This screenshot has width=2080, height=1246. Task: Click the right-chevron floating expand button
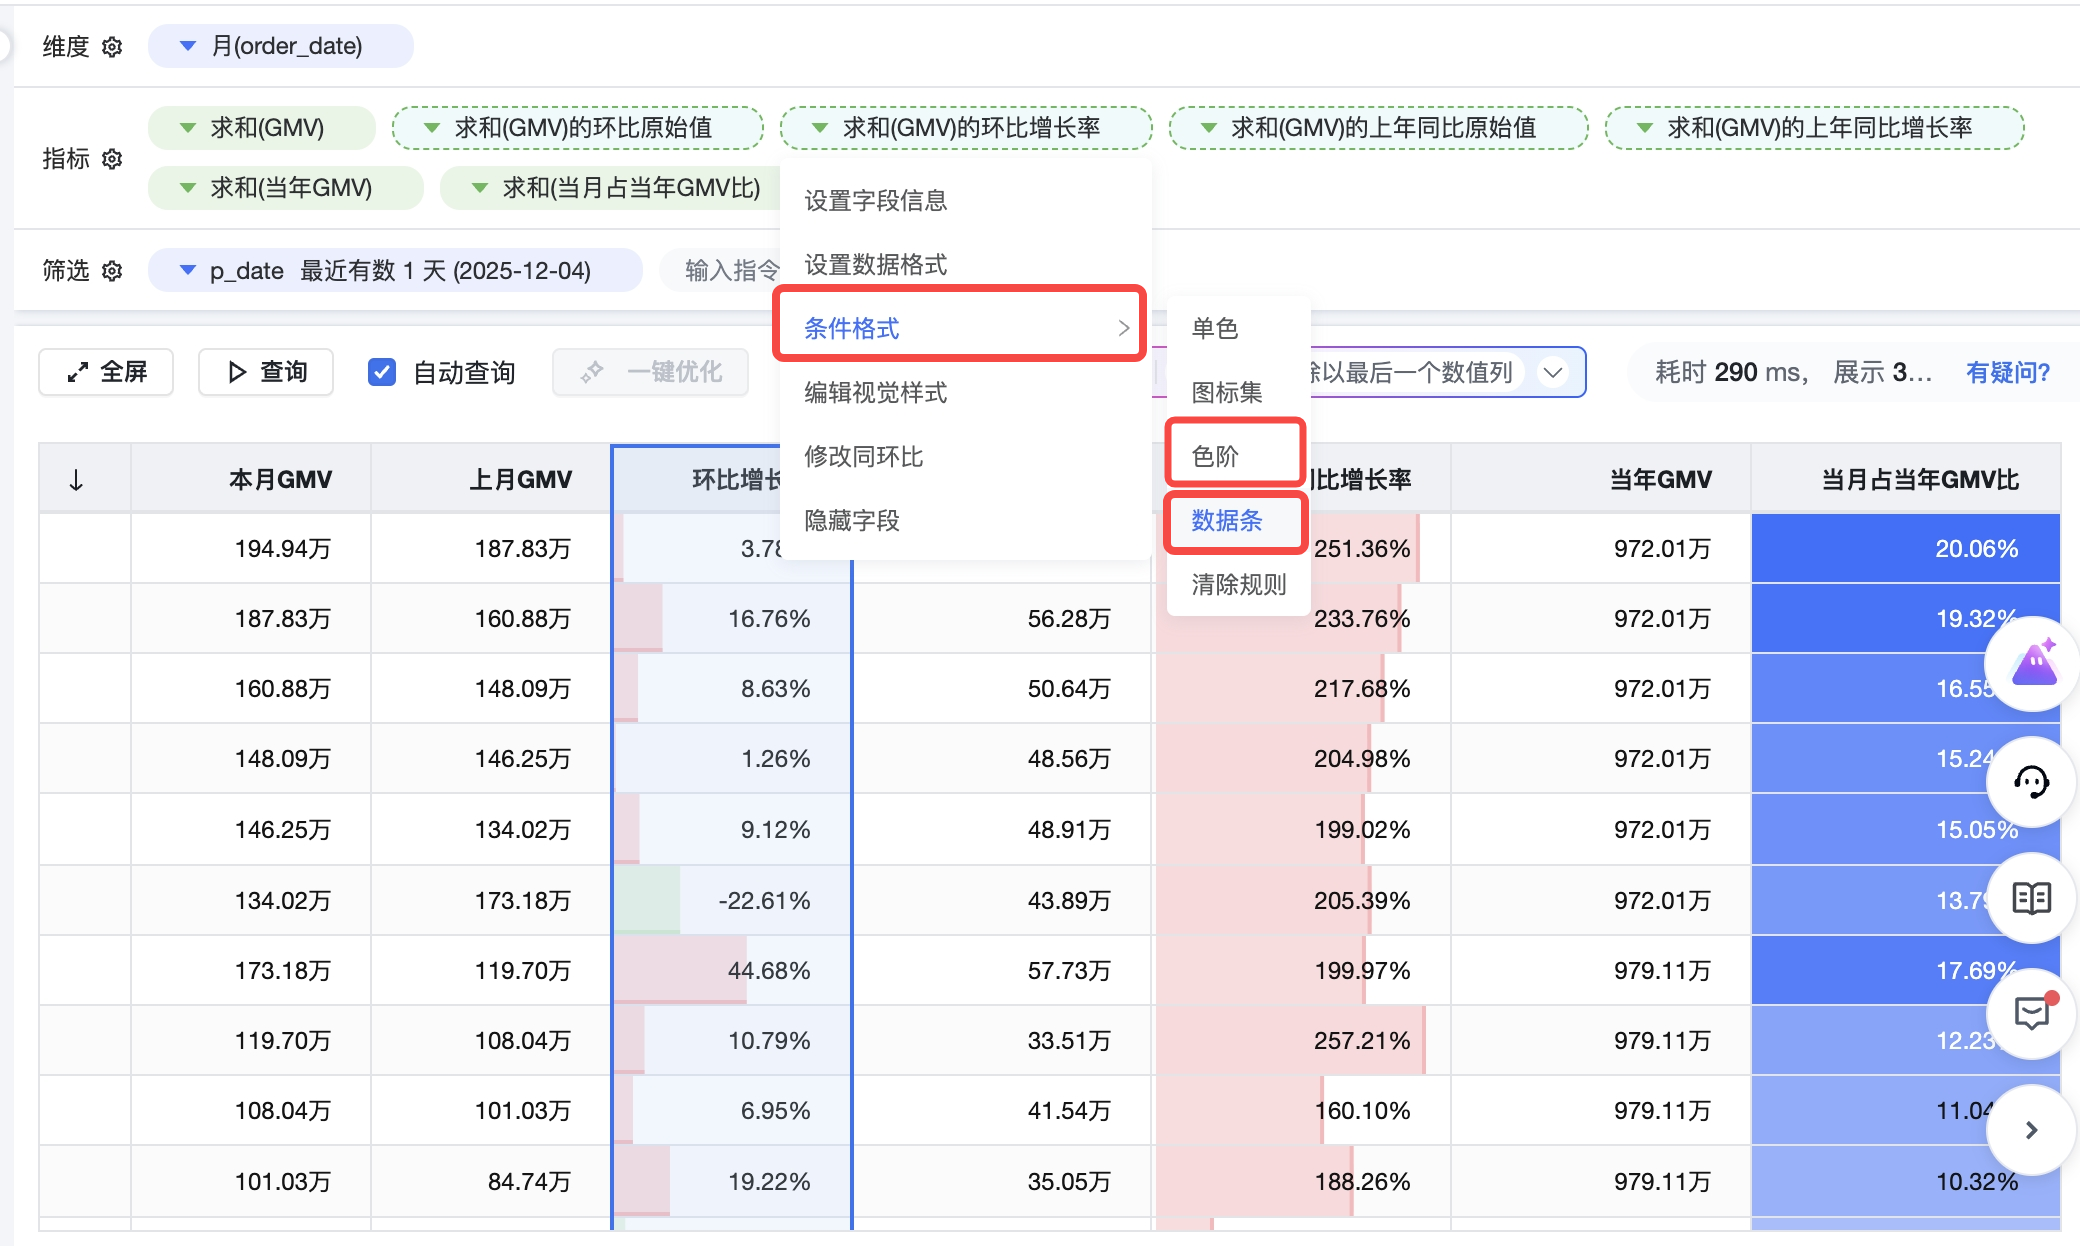pyautogui.click(x=2031, y=1130)
